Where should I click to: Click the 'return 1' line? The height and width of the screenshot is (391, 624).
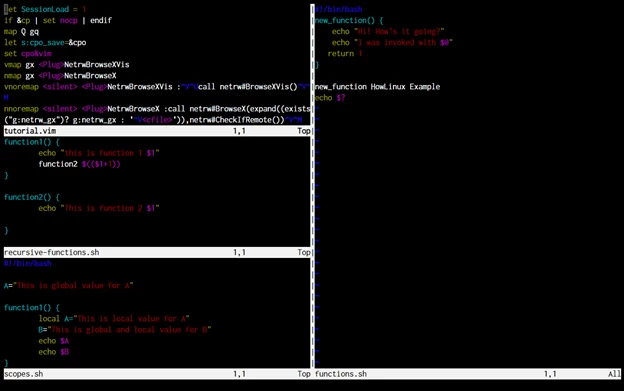tap(345, 54)
